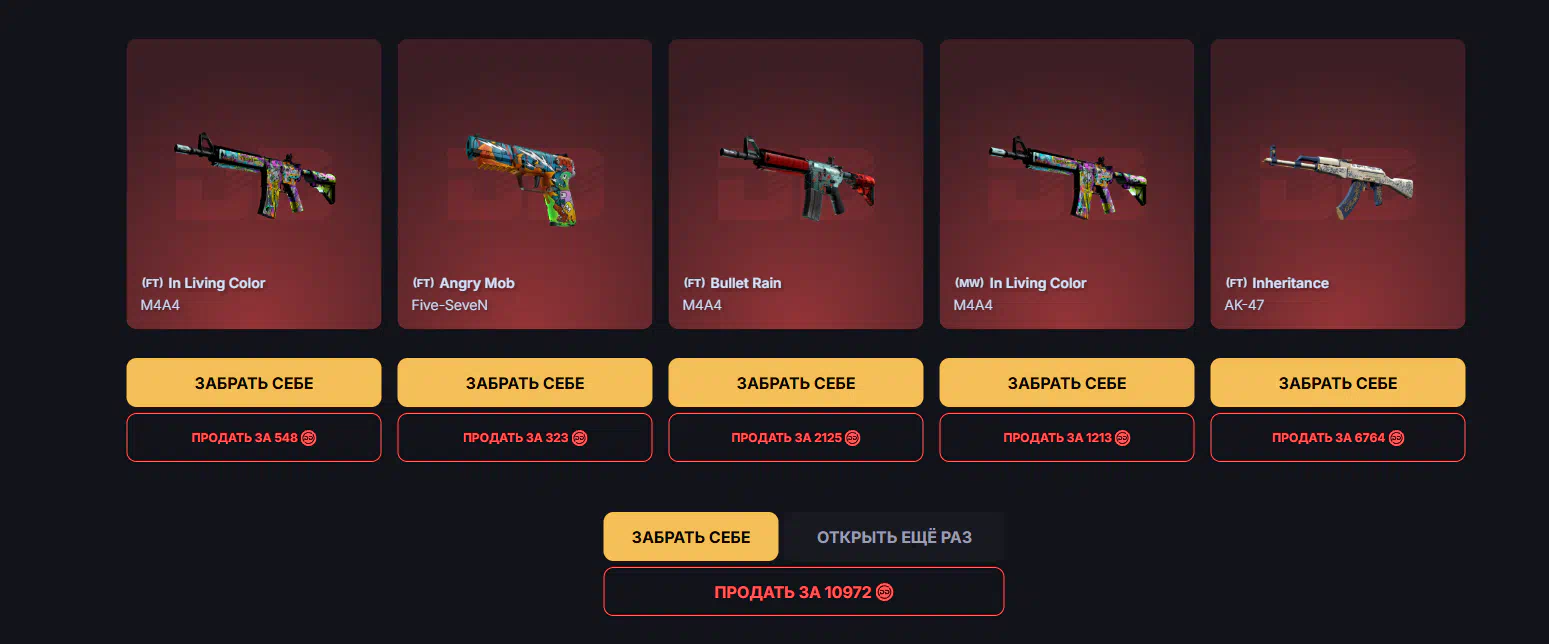
Task: Select the Angry Mob Five-SeveN skin image
Action: (x=521, y=178)
